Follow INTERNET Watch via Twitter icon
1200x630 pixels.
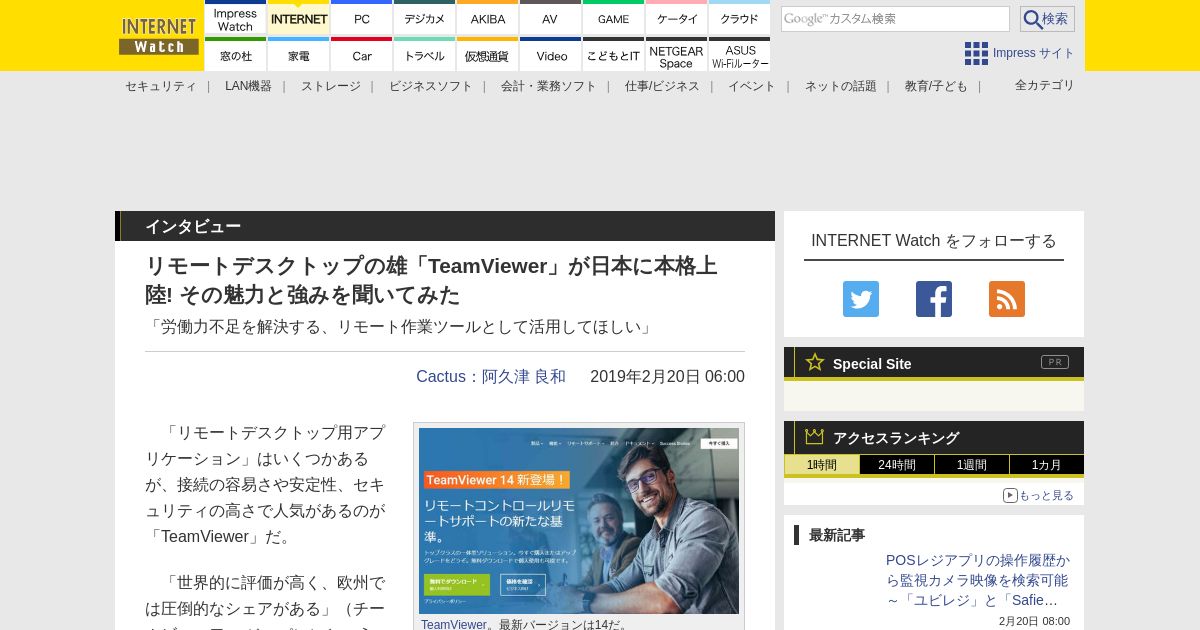click(861, 299)
